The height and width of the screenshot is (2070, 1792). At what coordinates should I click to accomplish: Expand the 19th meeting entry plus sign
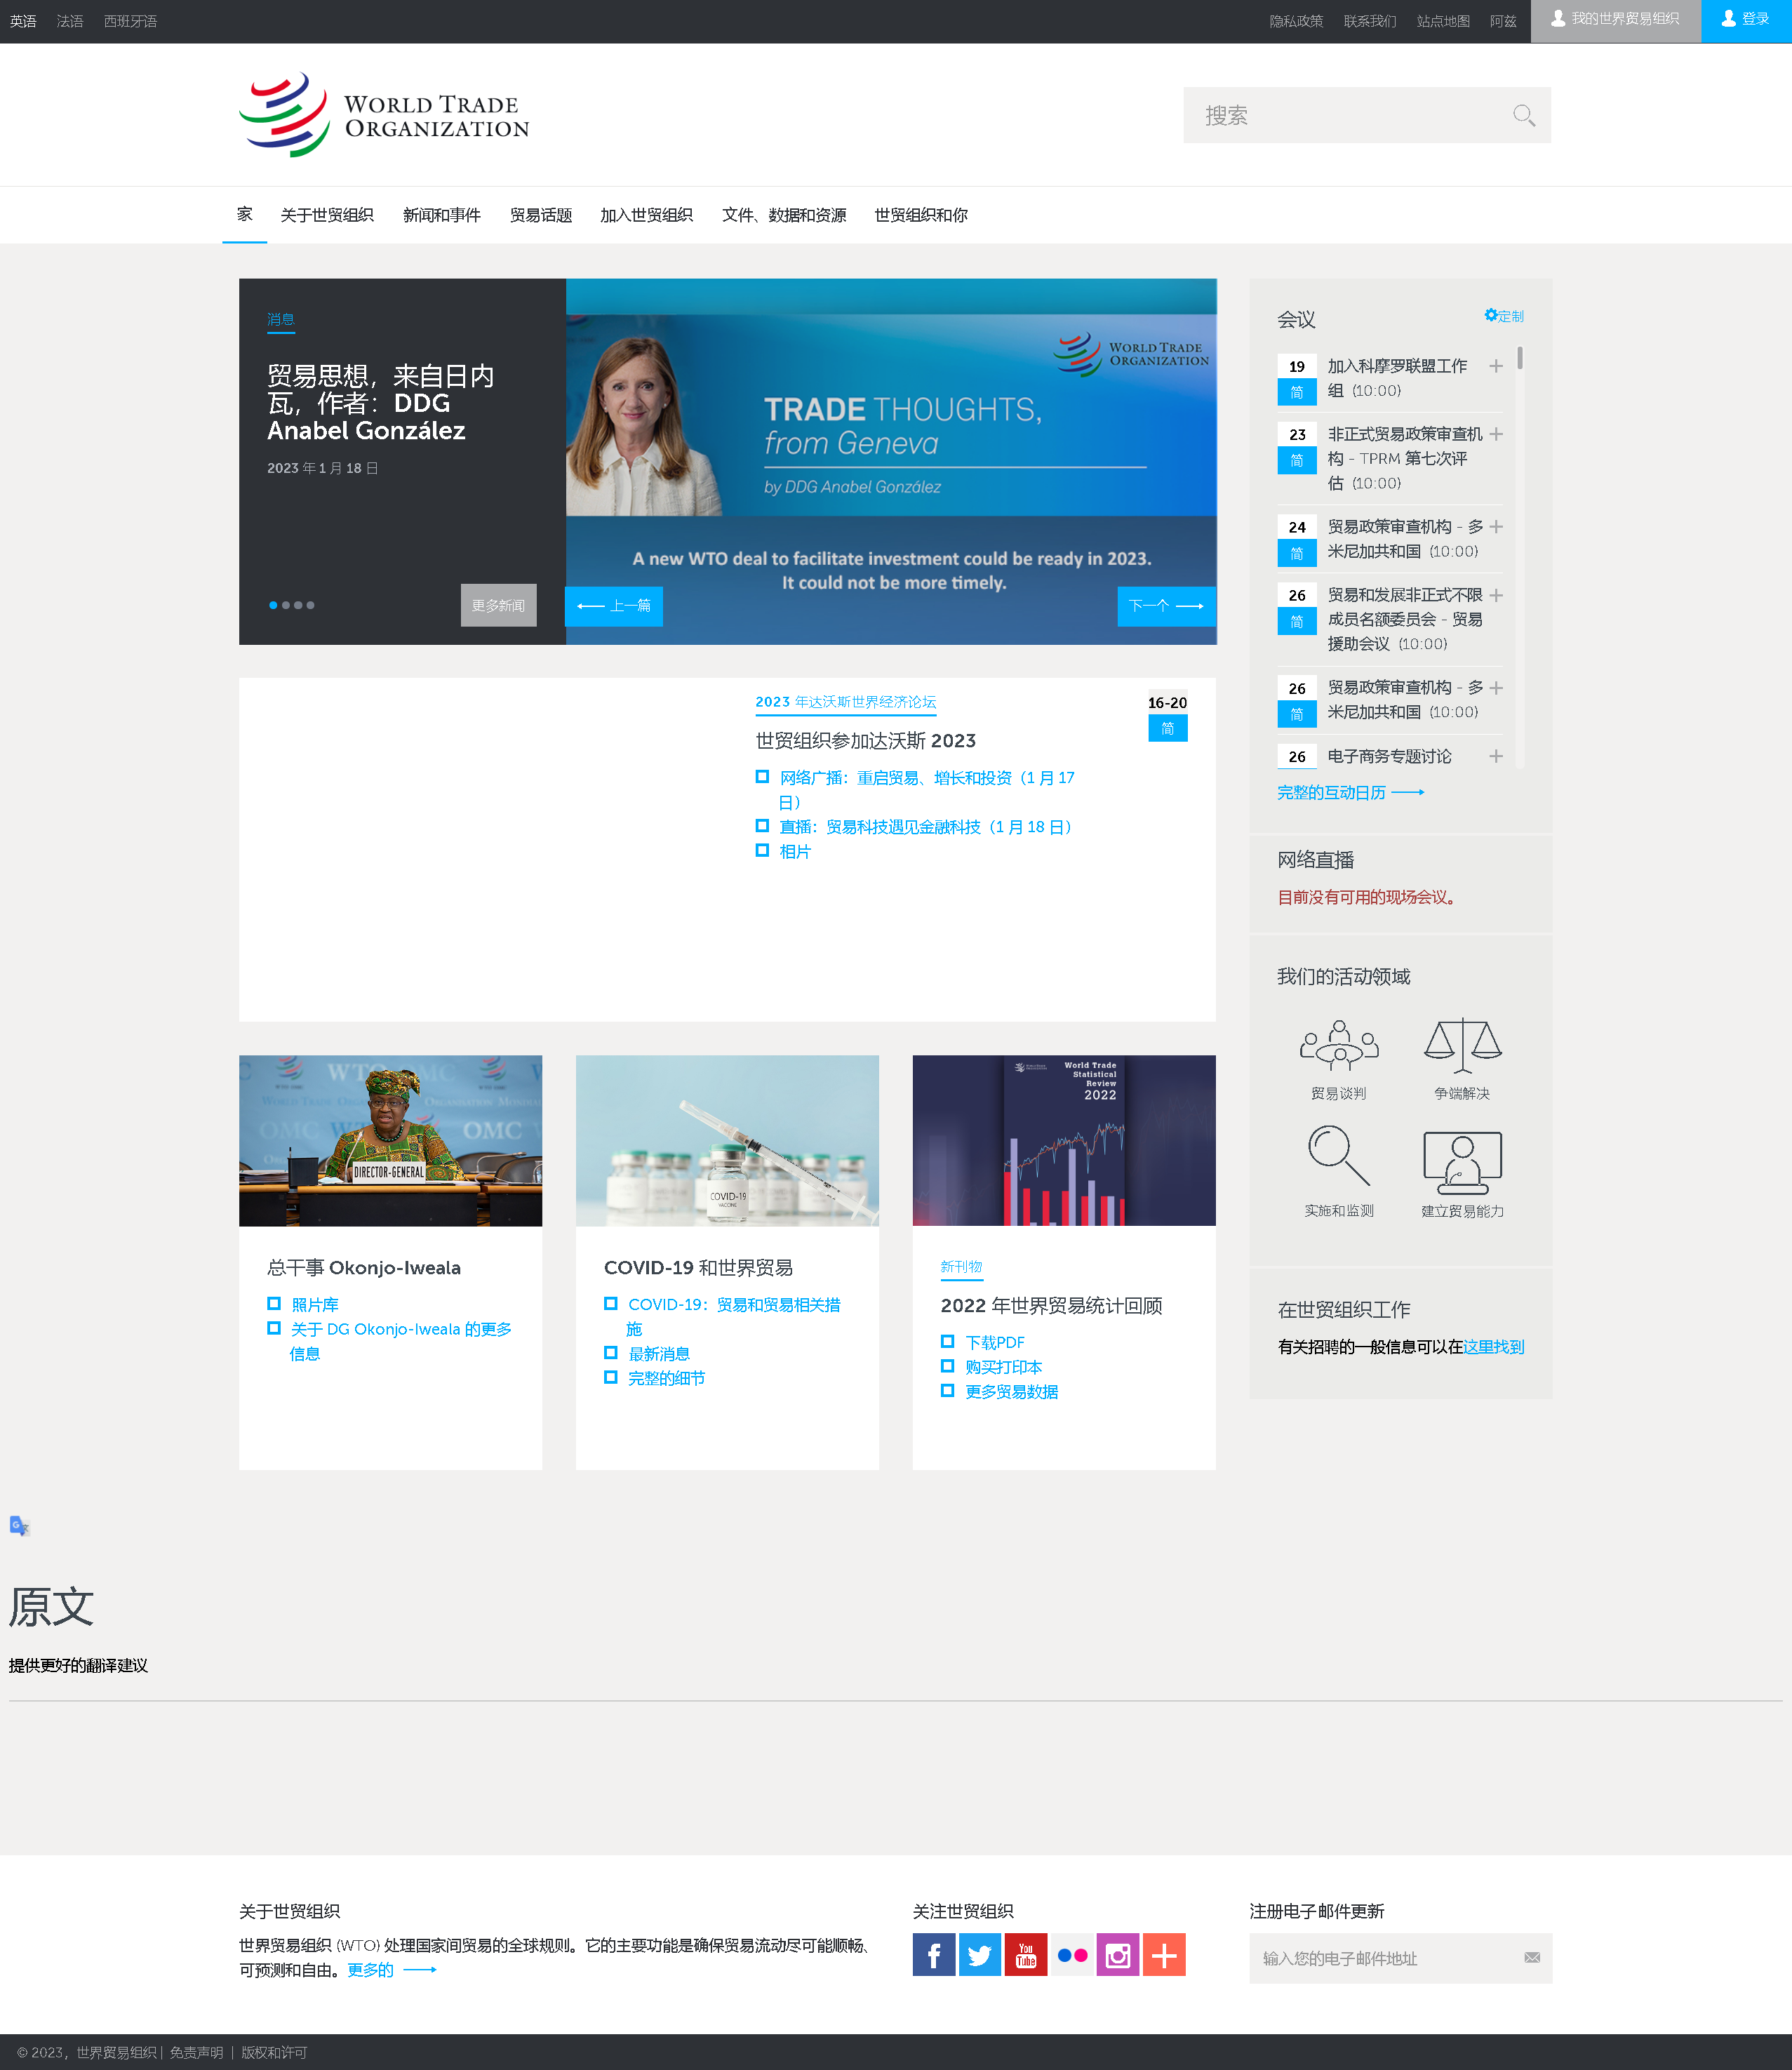[1495, 366]
